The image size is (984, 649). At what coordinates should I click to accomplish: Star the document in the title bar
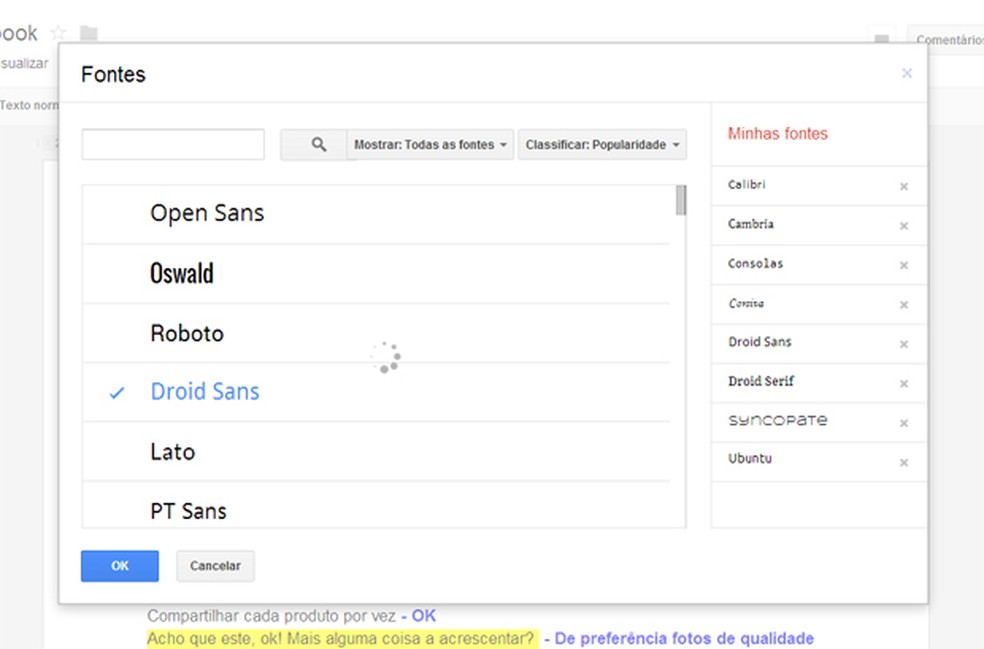[x=59, y=34]
